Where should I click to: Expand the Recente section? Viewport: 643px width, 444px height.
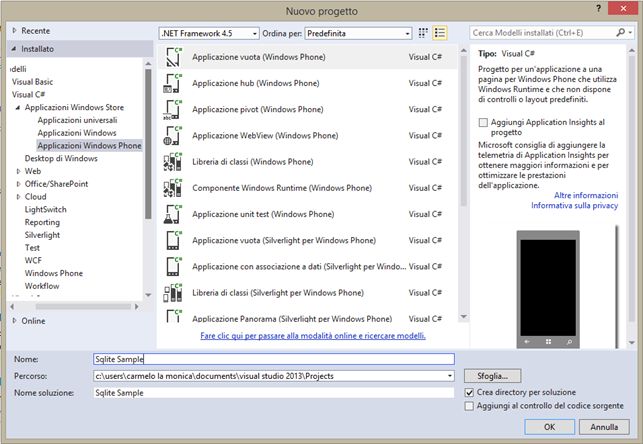click(14, 31)
